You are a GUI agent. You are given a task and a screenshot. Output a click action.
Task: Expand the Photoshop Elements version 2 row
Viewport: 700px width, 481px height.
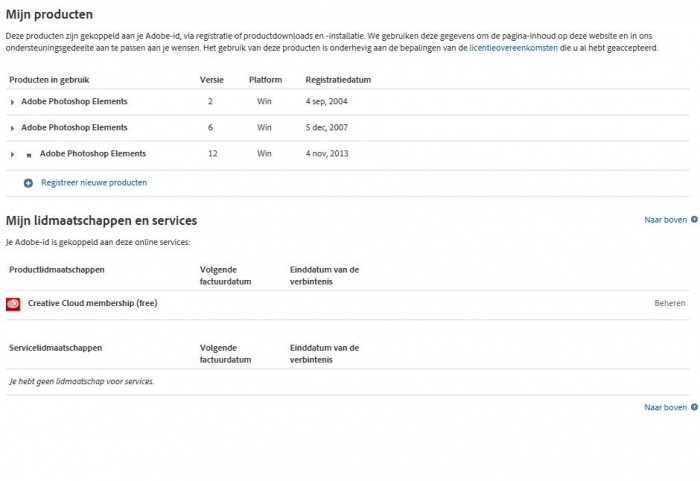[x=12, y=102]
